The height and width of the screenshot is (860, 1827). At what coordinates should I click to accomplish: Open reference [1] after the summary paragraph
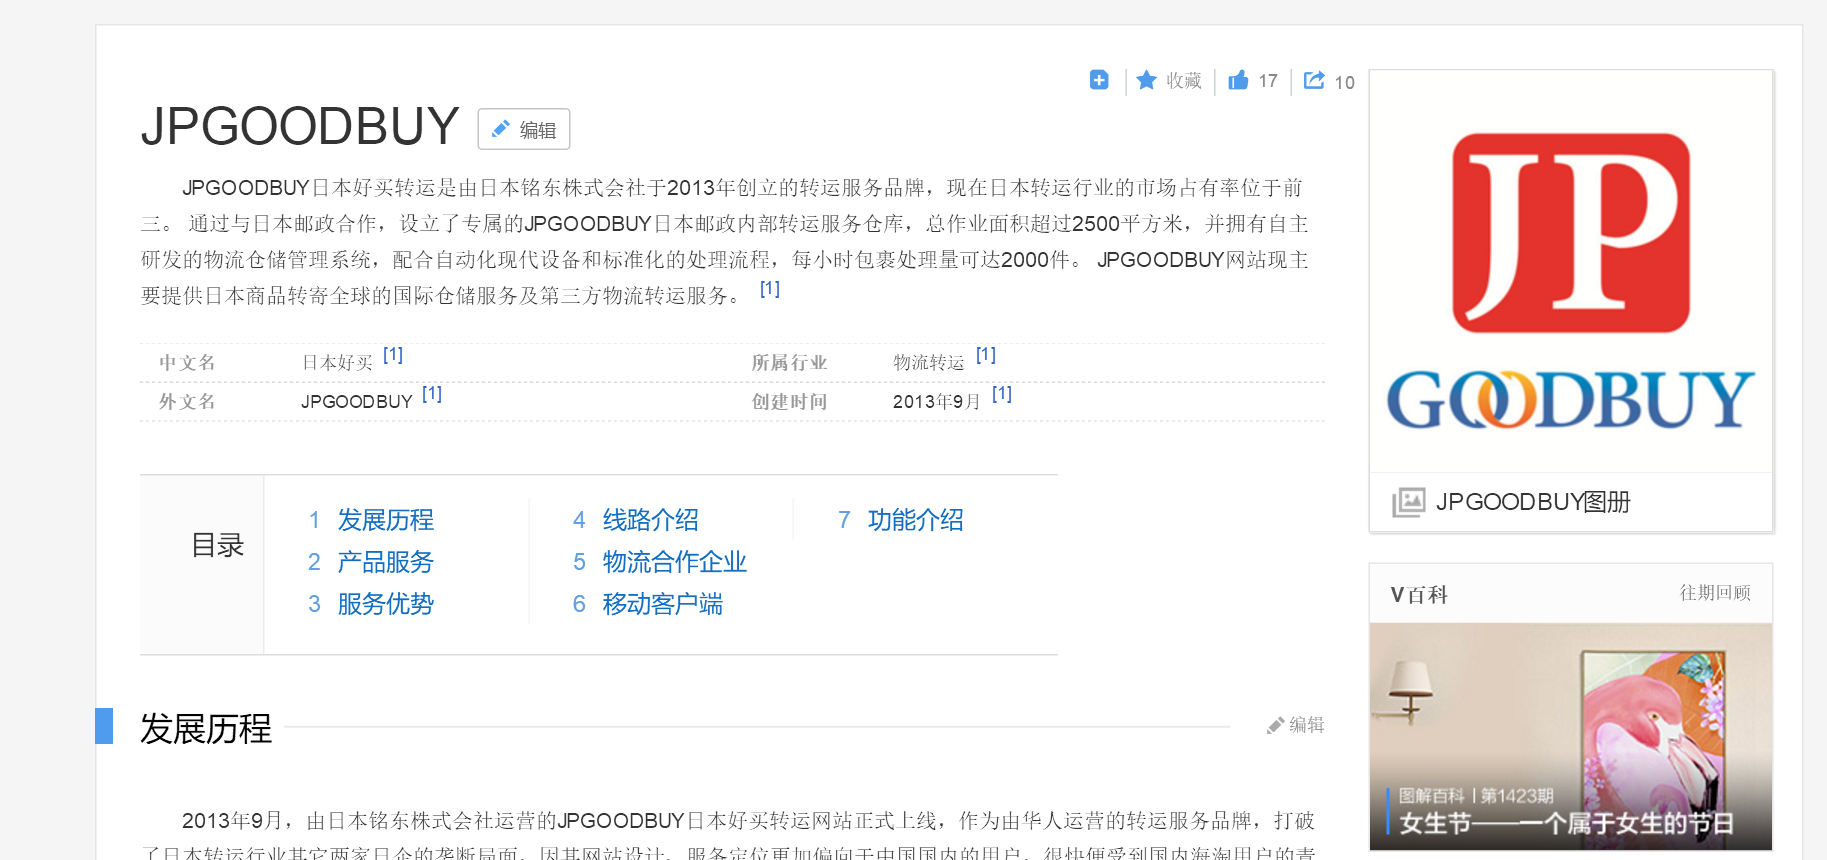(770, 289)
